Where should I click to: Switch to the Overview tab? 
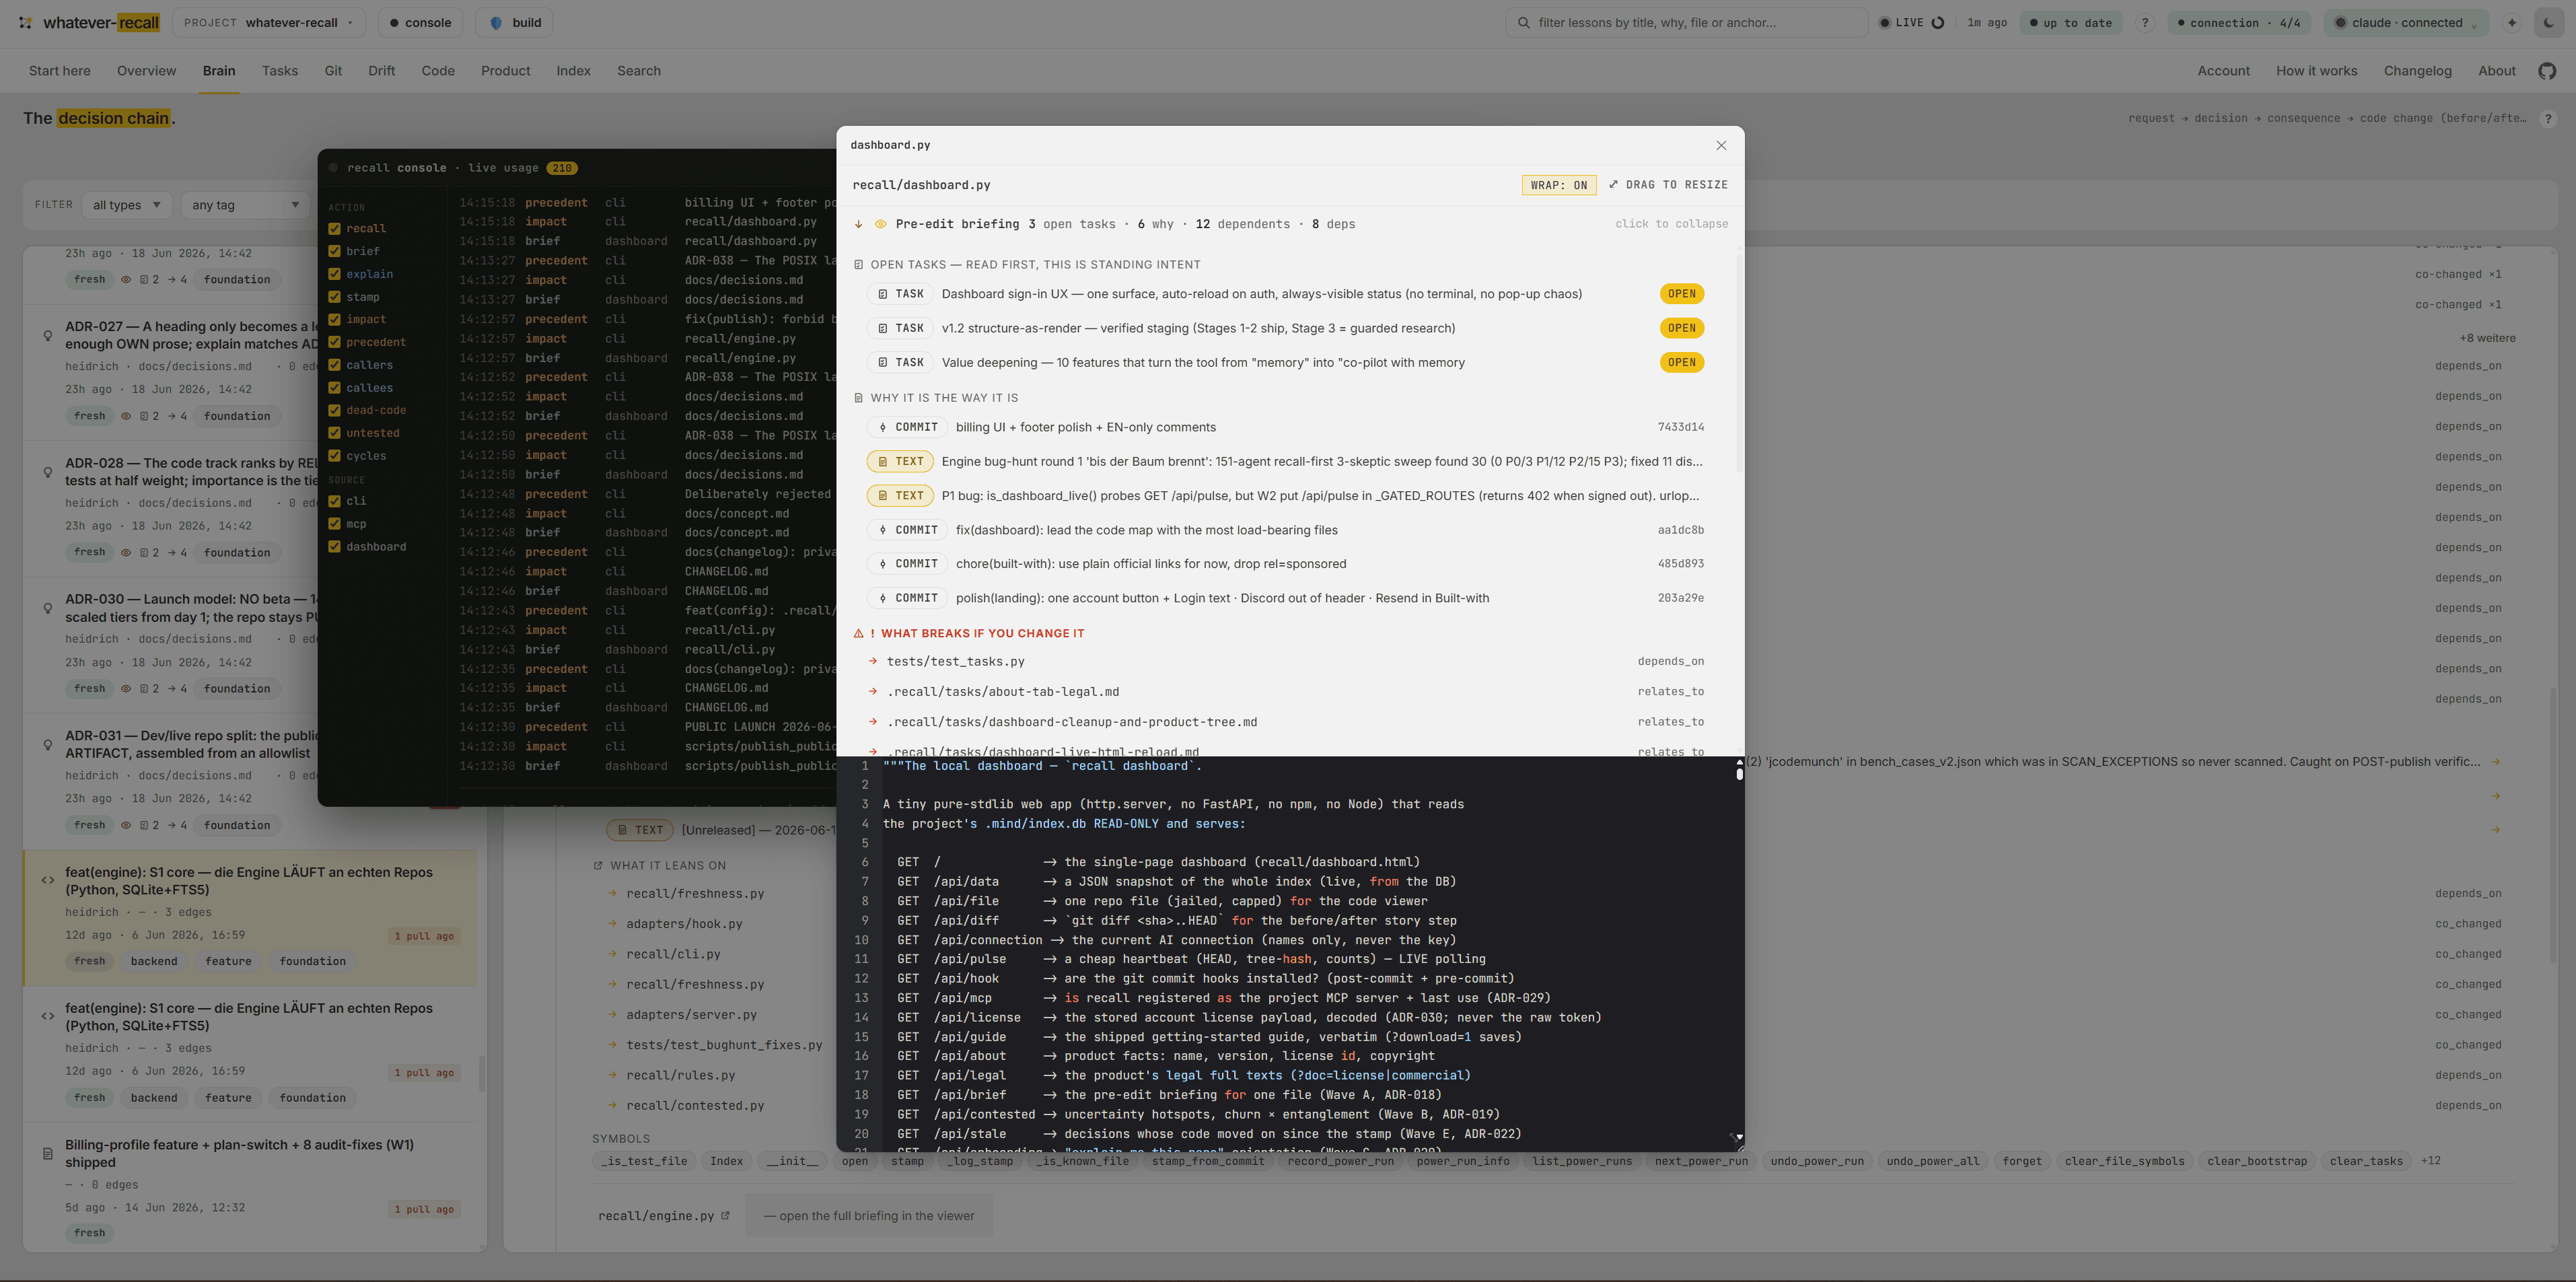pyautogui.click(x=146, y=71)
